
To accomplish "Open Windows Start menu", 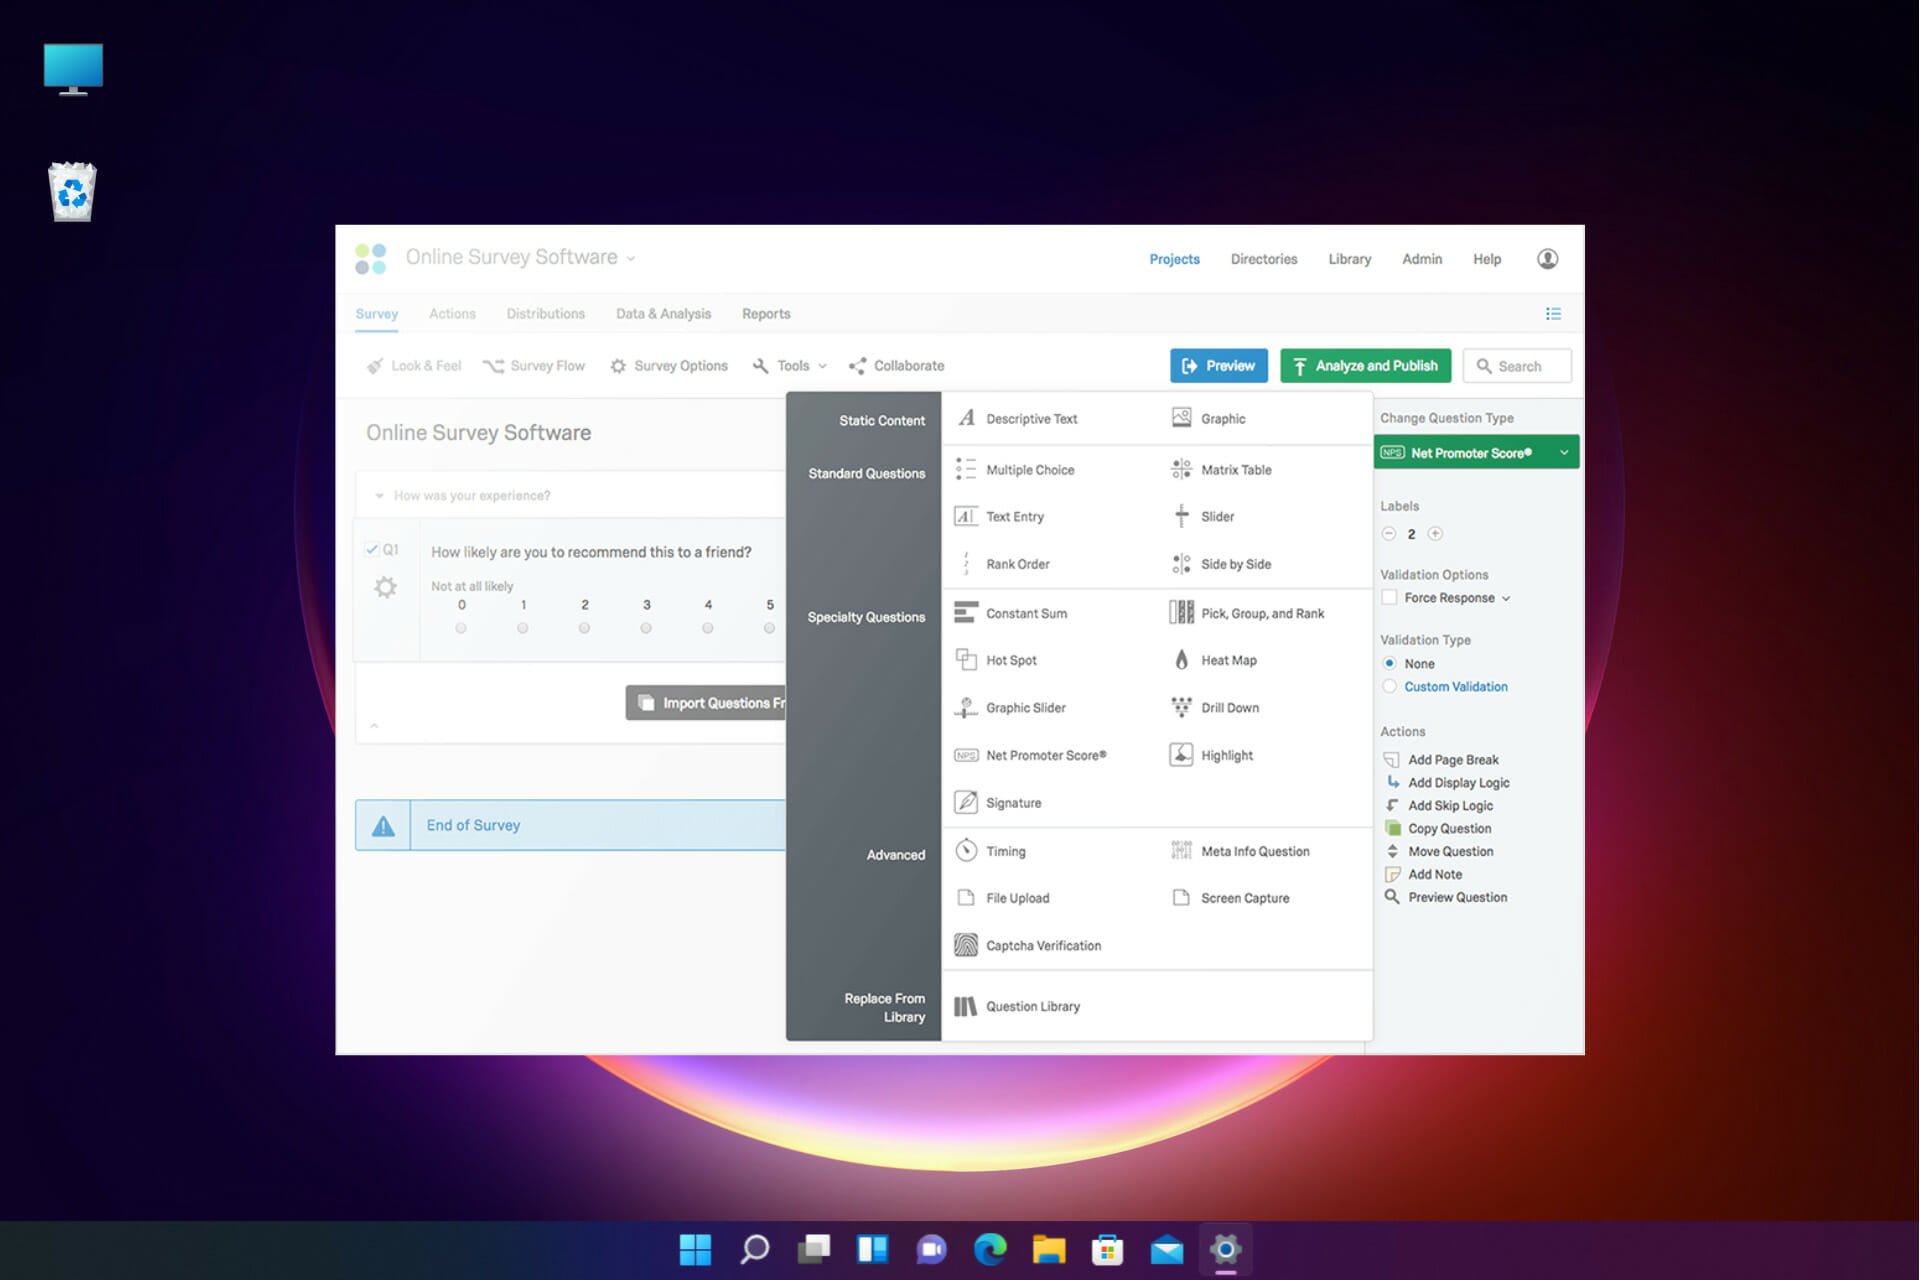I will pos(695,1249).
